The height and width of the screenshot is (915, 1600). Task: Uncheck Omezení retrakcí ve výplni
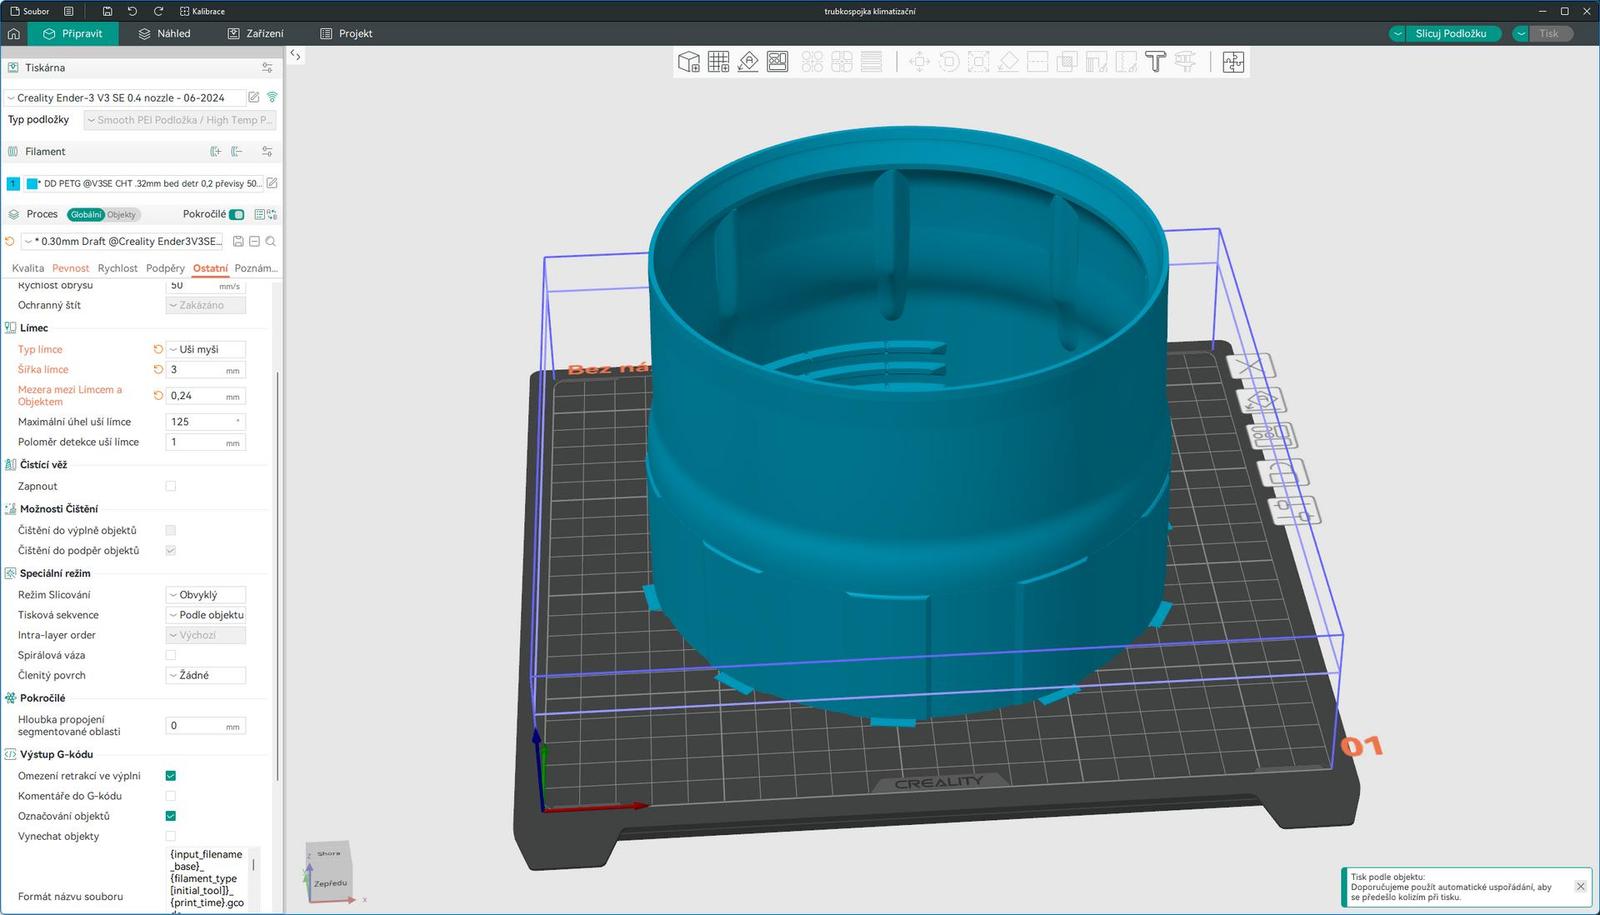(170, 776)
